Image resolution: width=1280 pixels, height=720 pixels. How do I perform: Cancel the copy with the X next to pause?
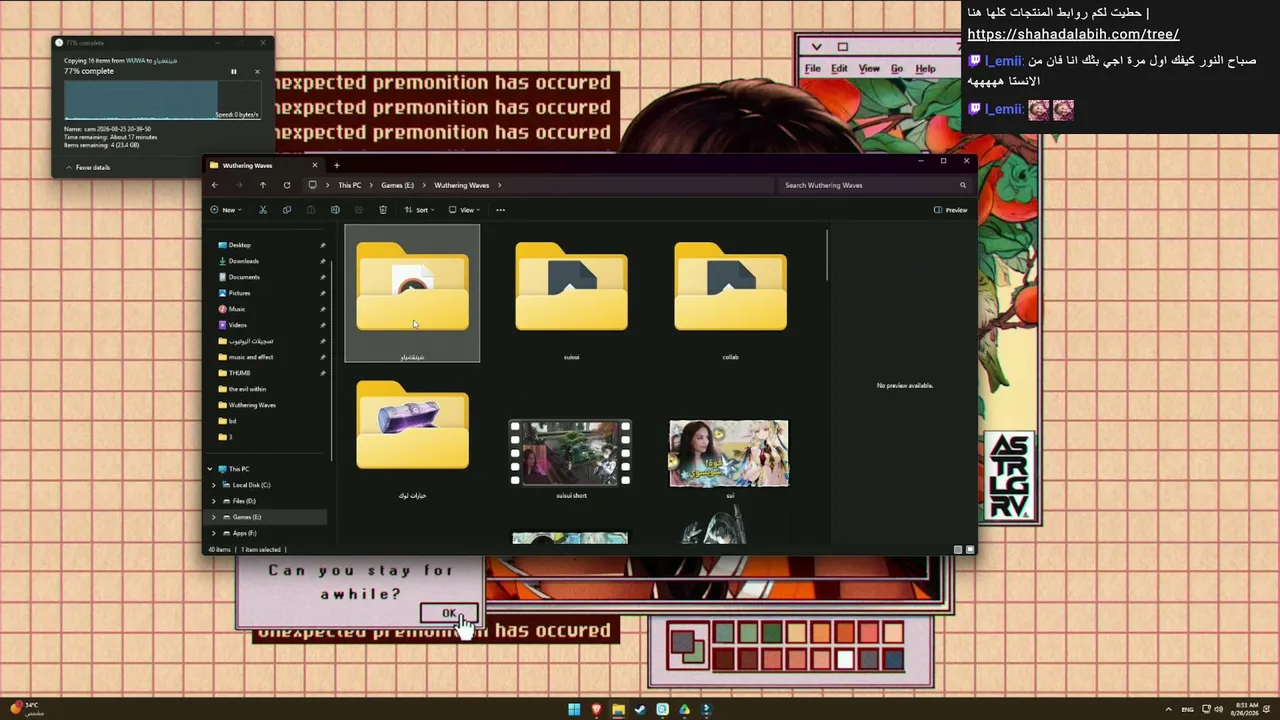pyautogui.click(x=257, y=71)
